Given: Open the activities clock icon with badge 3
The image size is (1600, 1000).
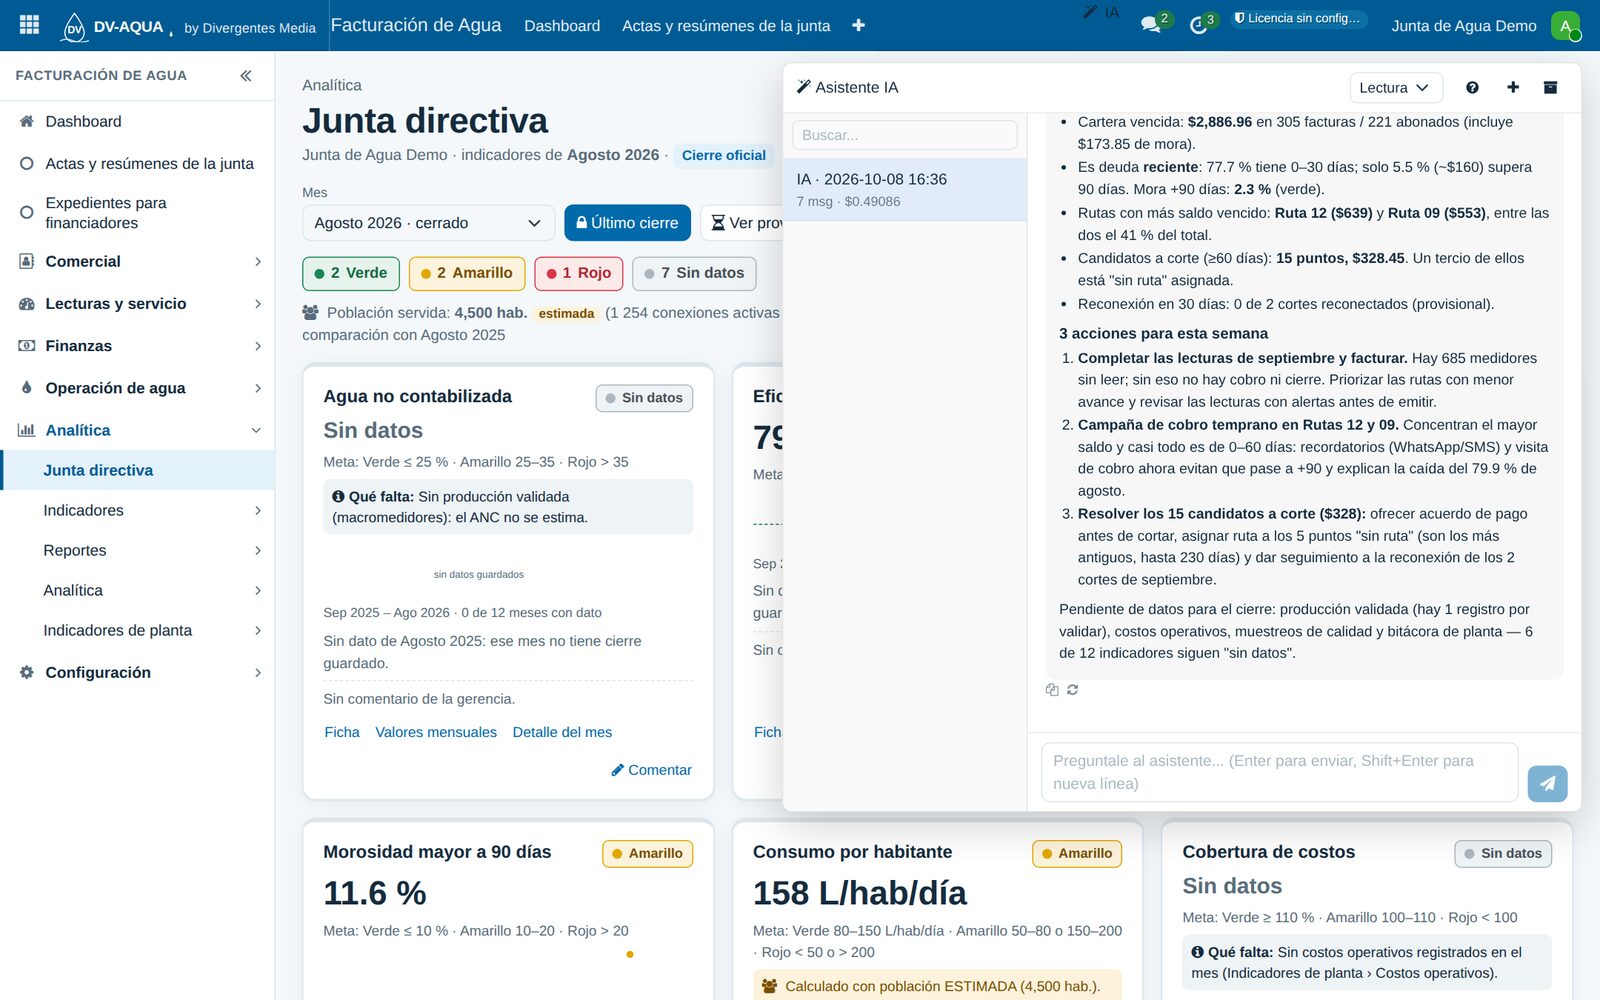Looking at the screenshot, I should [x=1199, y=25].
